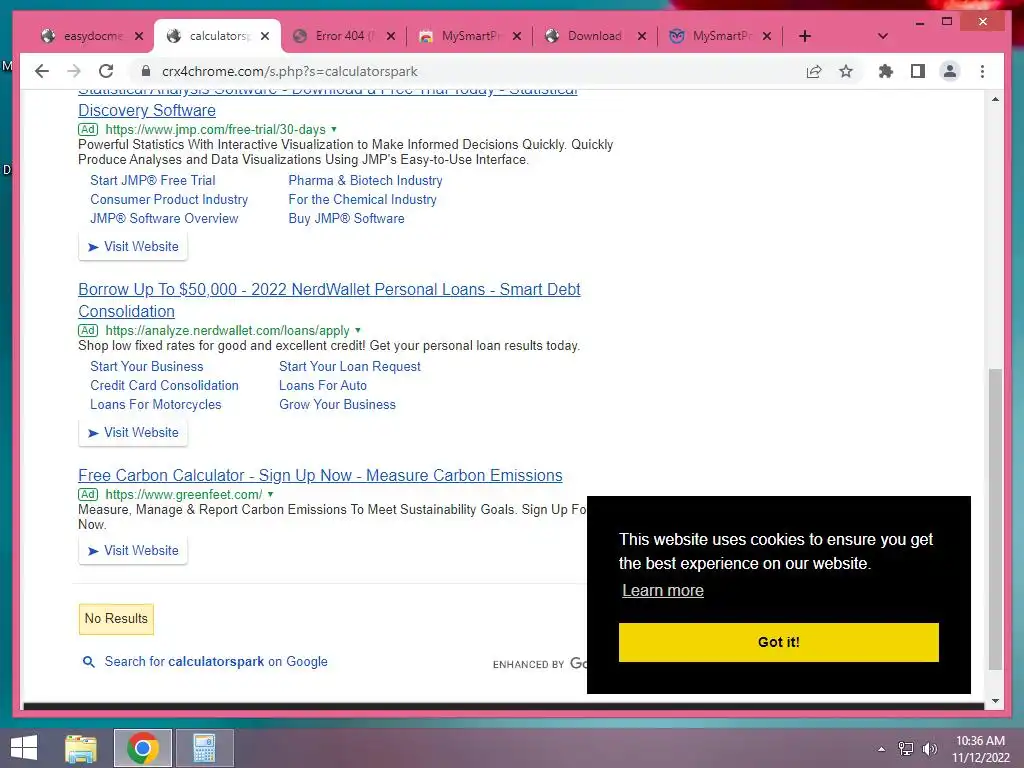The image size is (1024, 768).
Task: Open Credit Card Consolidation link
Action: (165, 385)
